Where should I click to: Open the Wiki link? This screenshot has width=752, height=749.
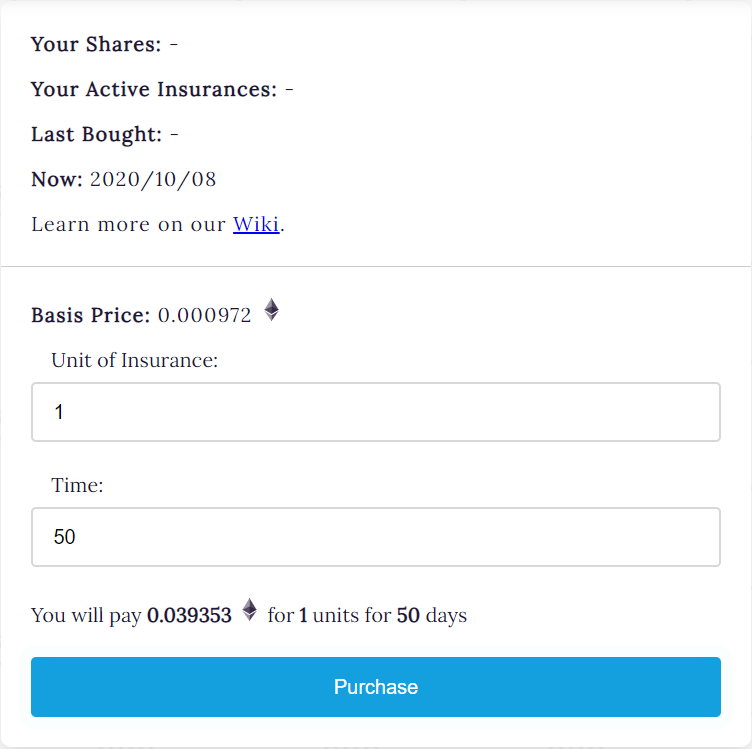point(256,224)
